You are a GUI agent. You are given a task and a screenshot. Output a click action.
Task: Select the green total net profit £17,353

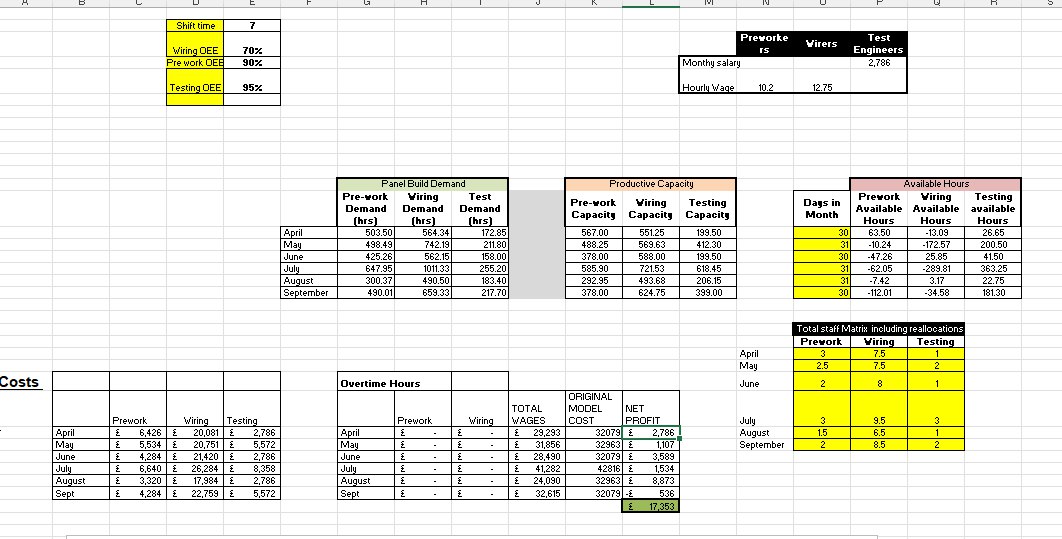650,506
